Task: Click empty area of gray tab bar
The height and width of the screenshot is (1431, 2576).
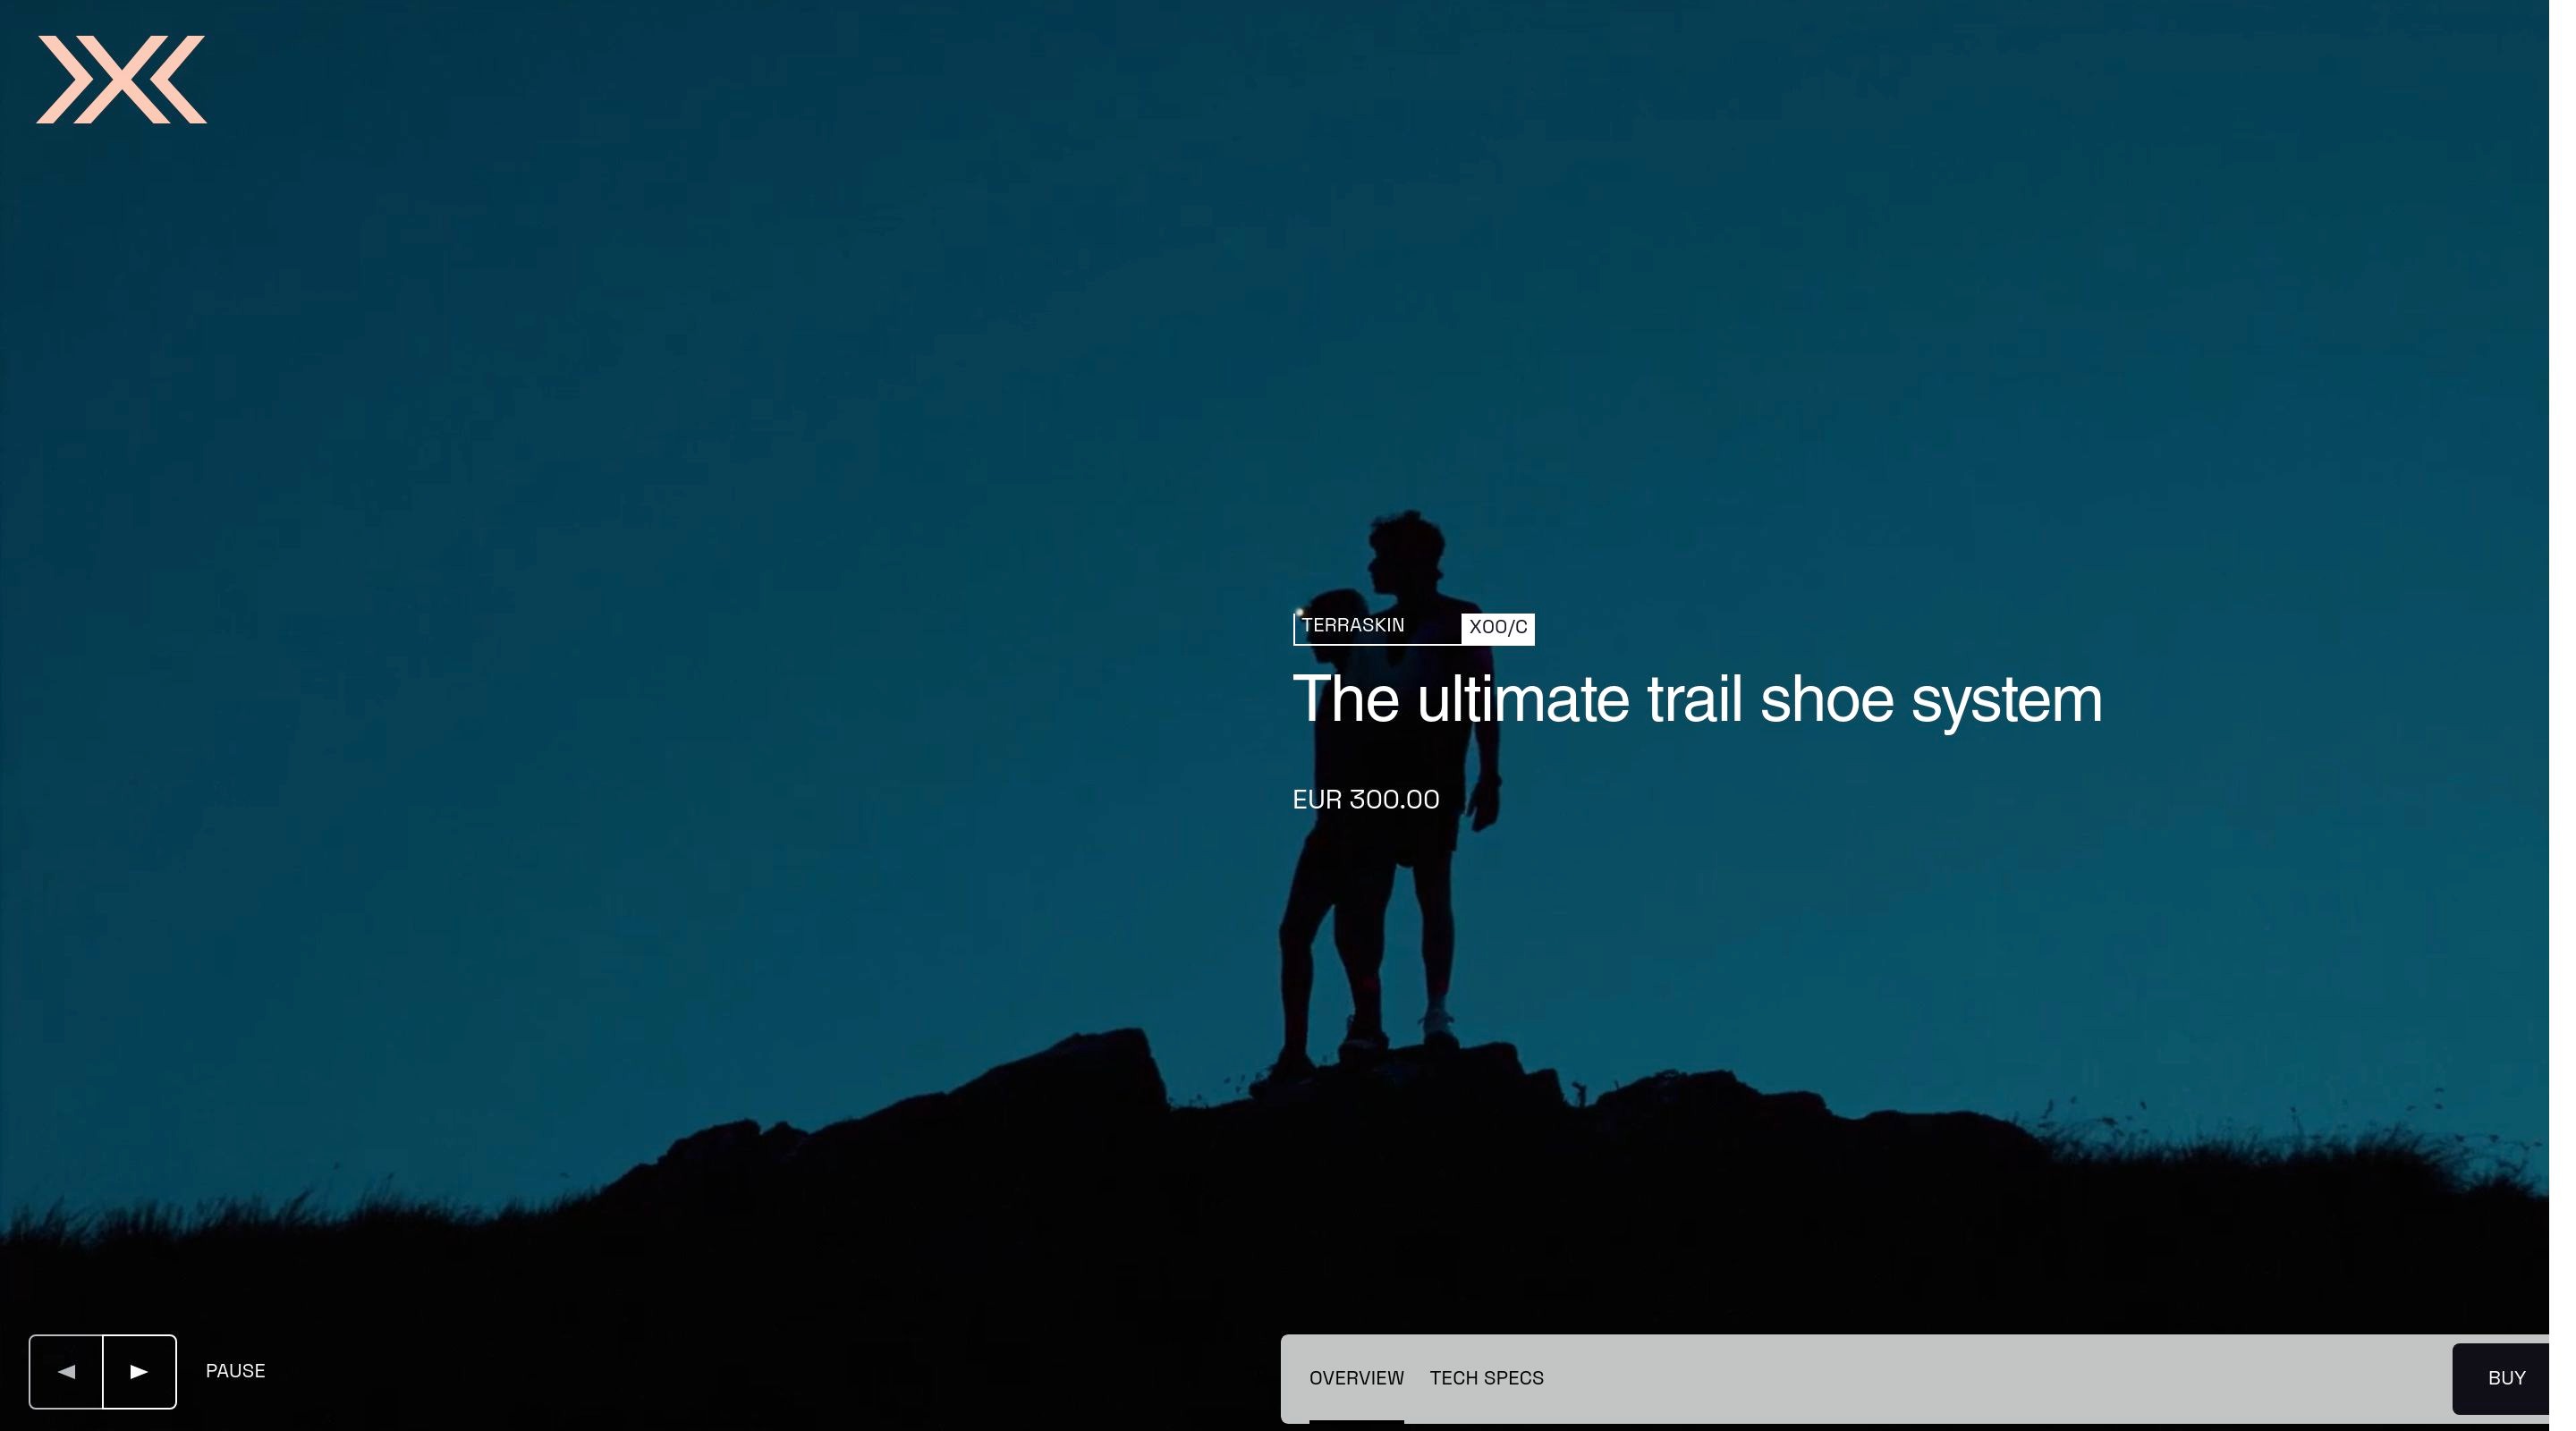Action: [x=2000, y=1378]
